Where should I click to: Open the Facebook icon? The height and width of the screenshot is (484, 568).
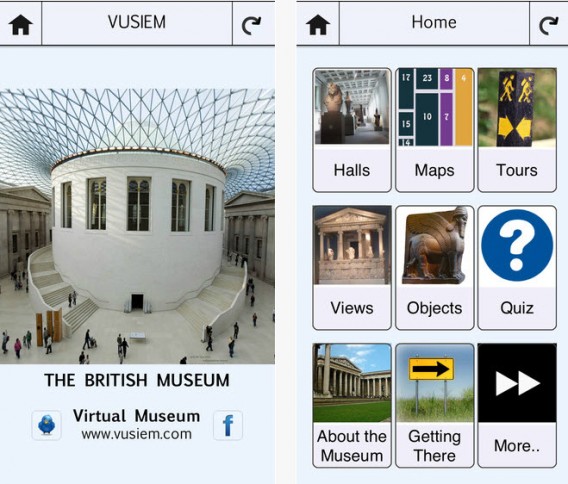228,425
